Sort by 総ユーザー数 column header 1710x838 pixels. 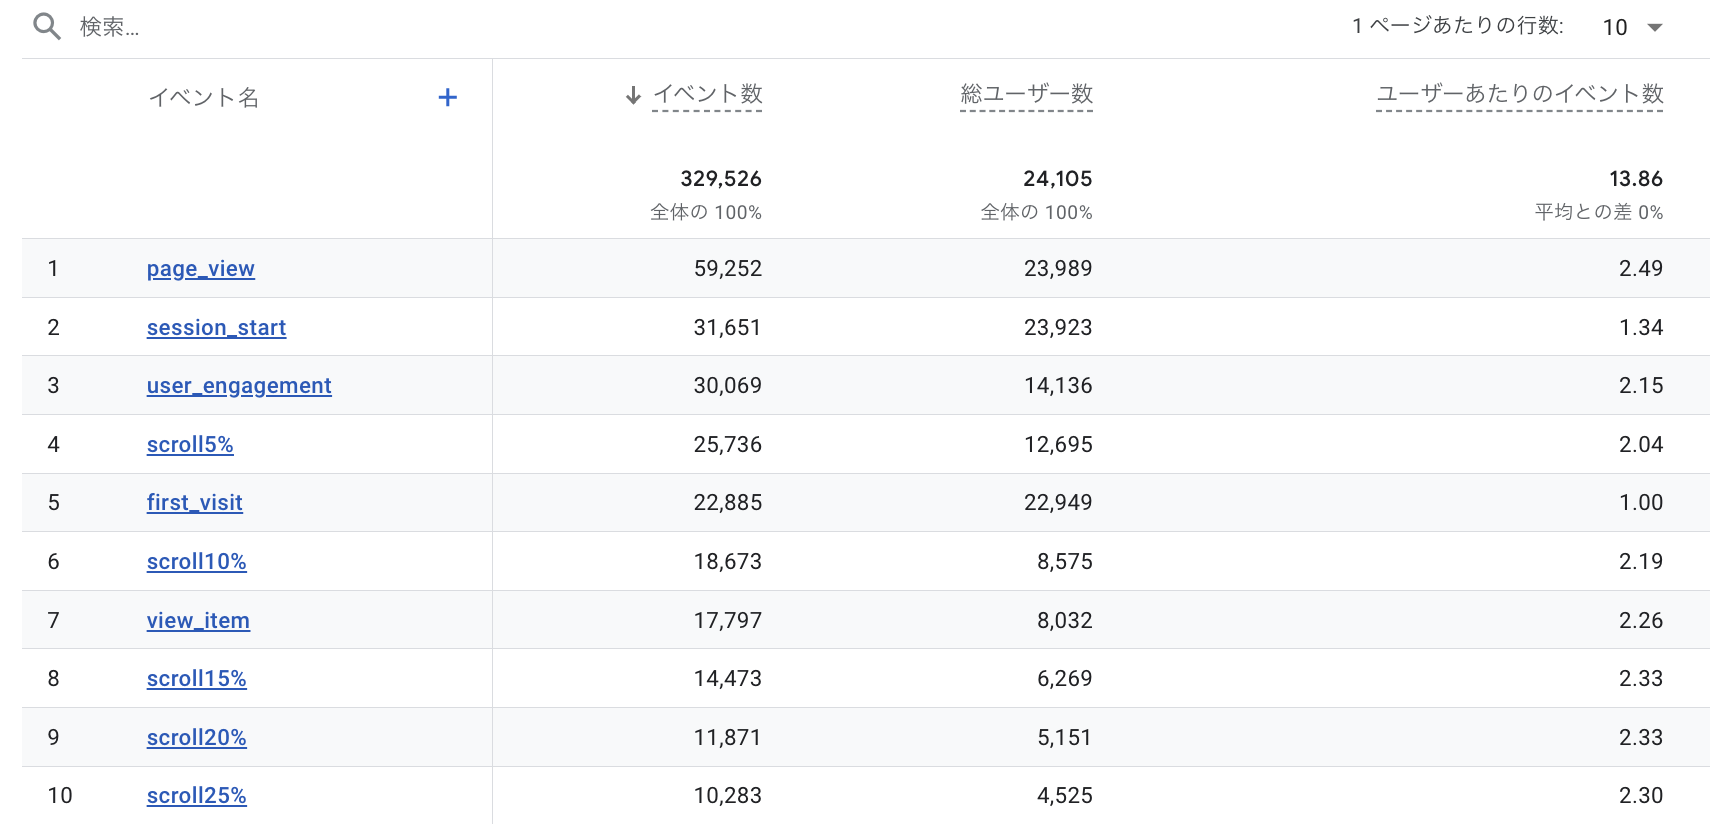coord(1026,94)
